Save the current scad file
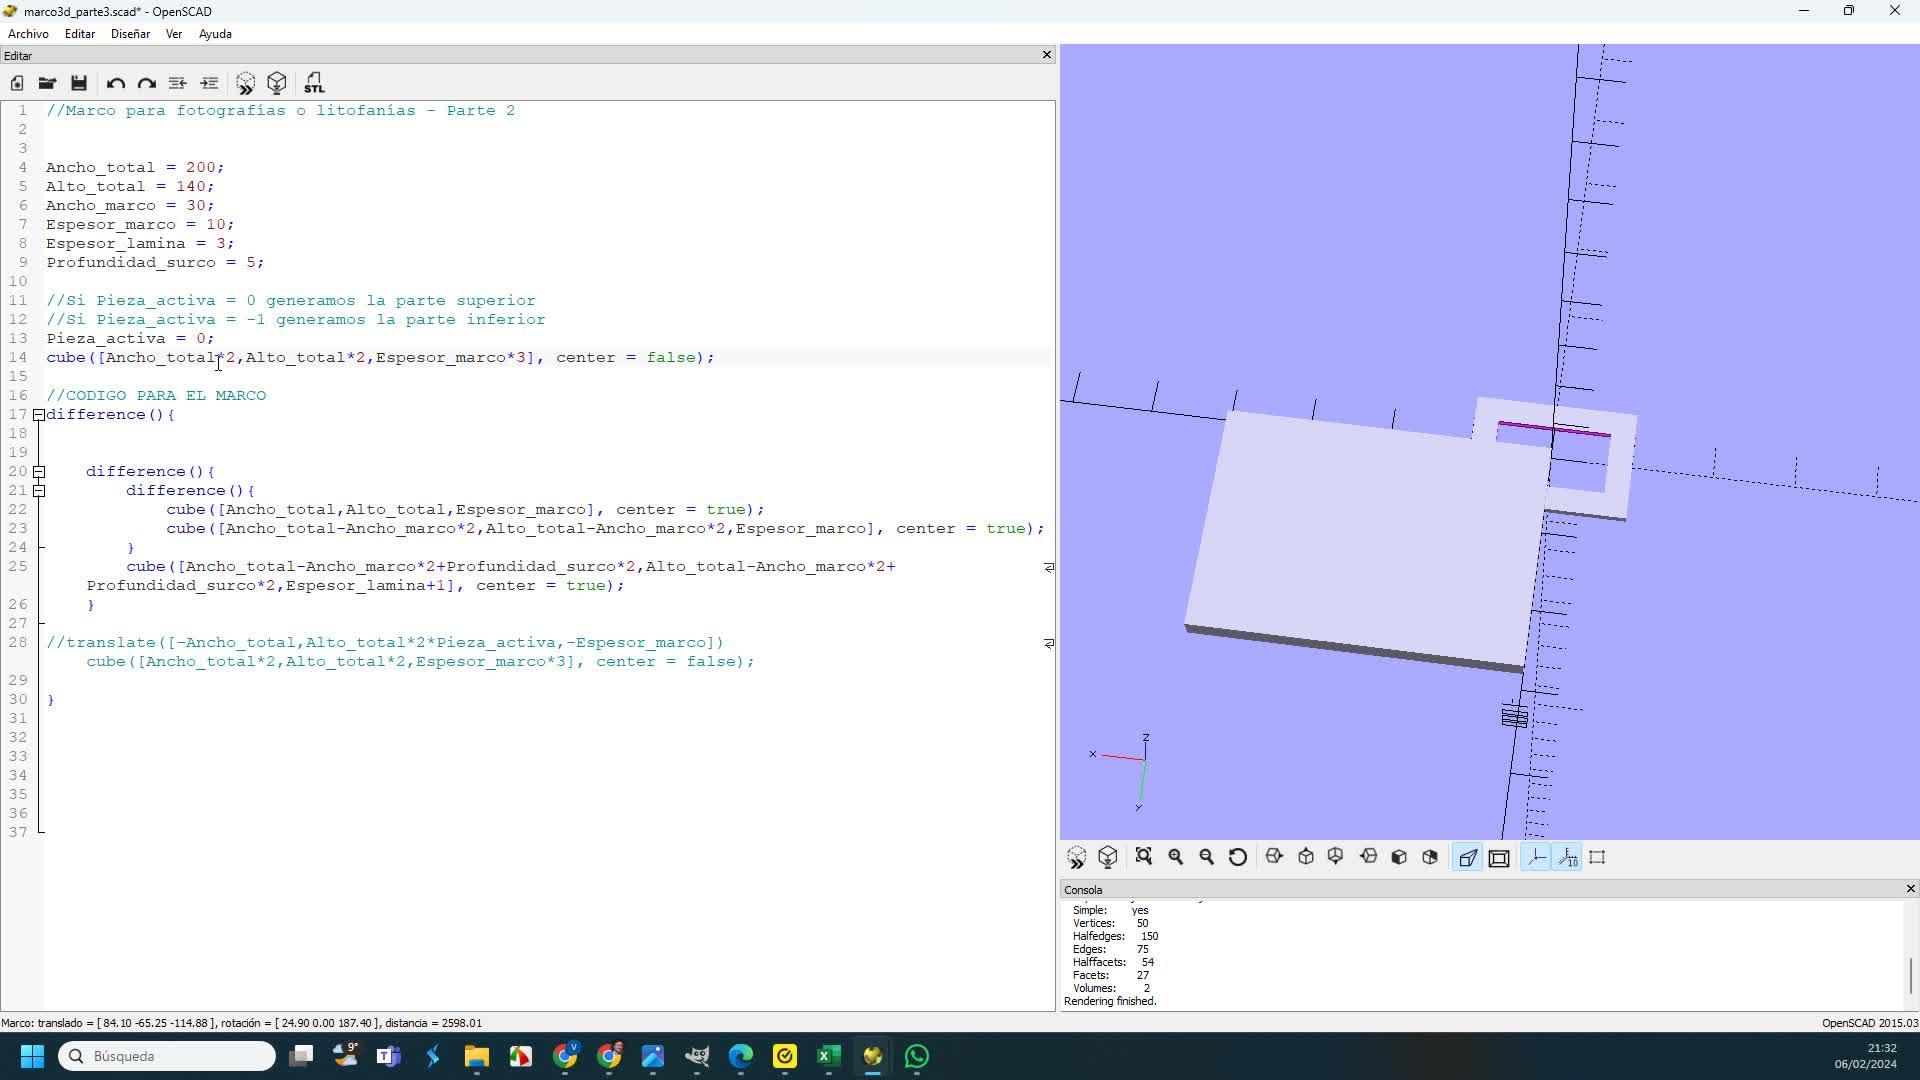Viewport: 1920px width, 1080px height. coord(79,83)
